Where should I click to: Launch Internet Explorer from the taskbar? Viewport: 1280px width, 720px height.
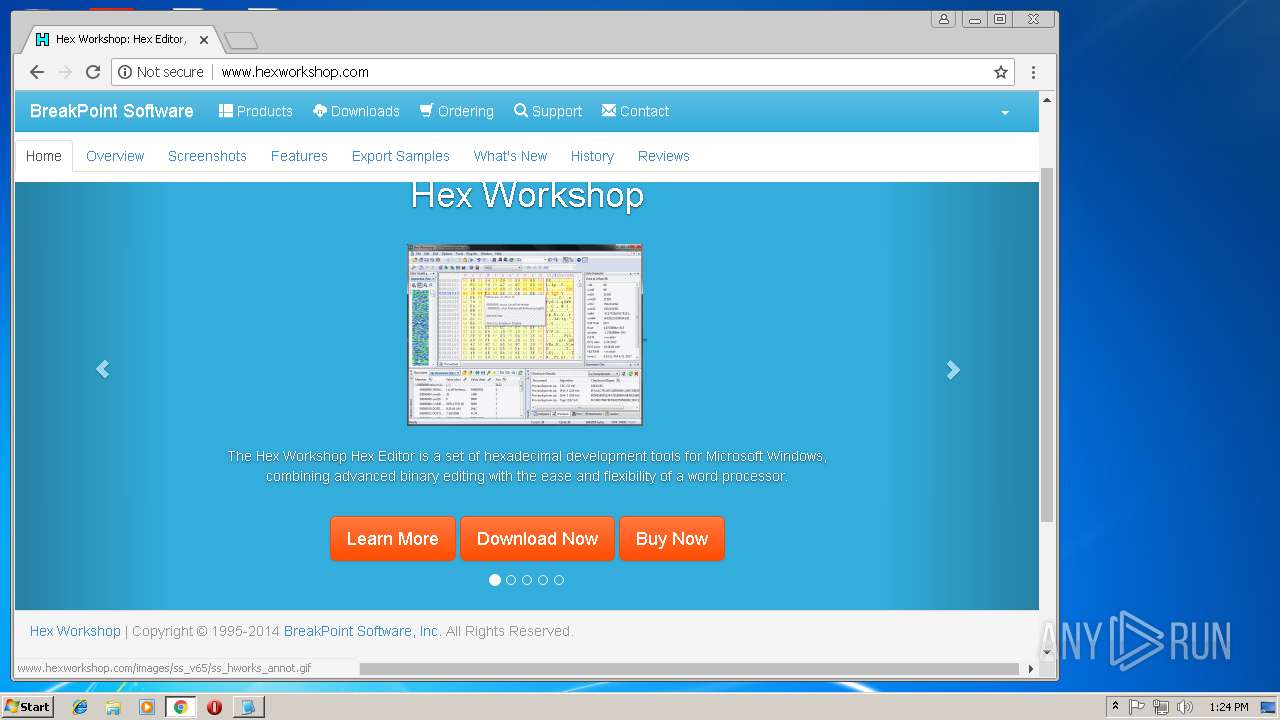point(80,707)
